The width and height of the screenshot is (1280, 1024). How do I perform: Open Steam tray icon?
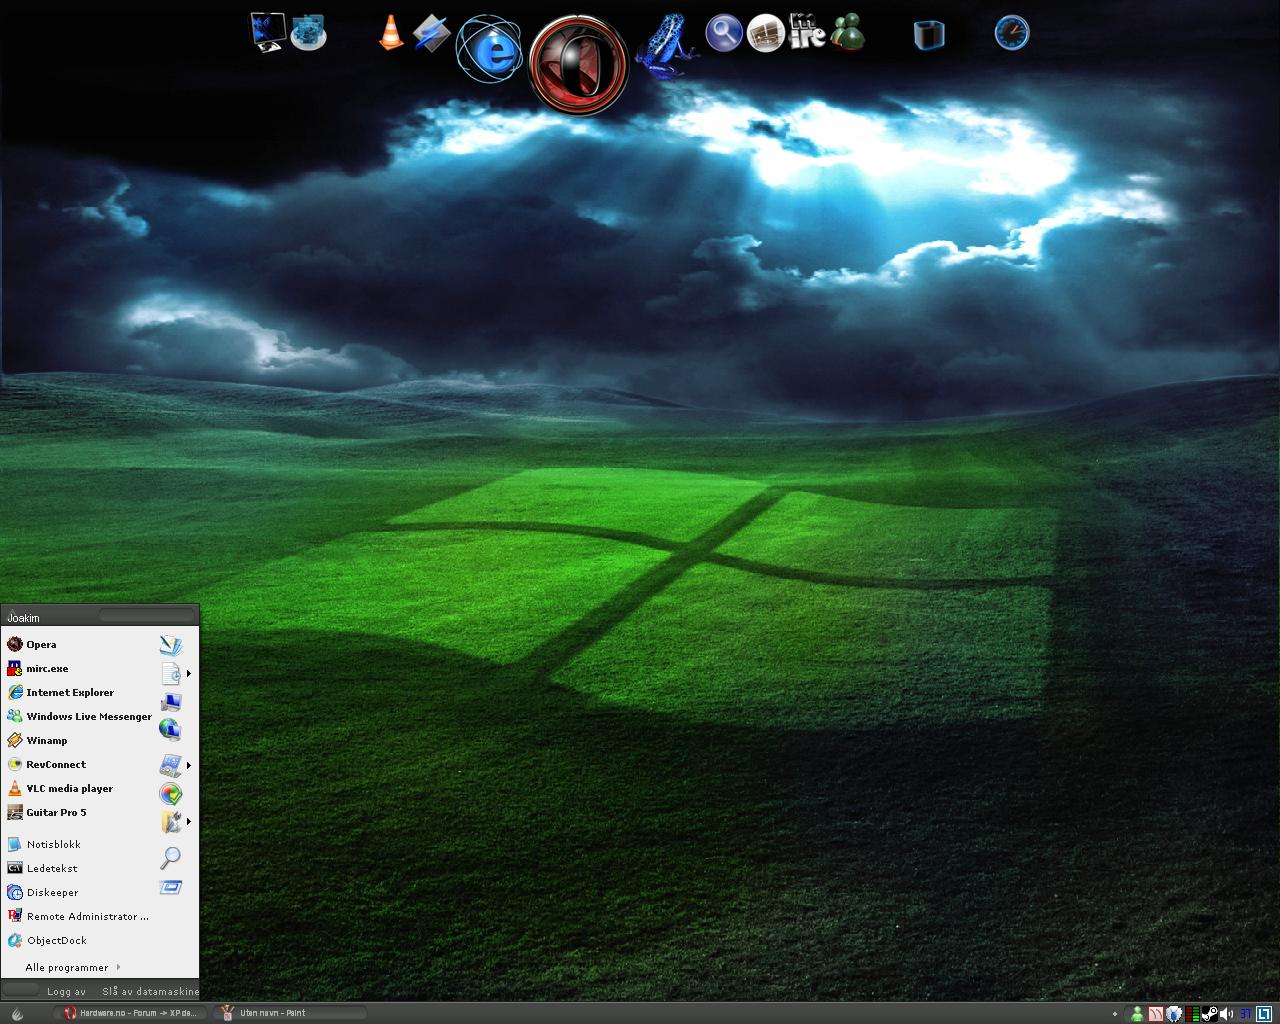pos(1209,1014)
